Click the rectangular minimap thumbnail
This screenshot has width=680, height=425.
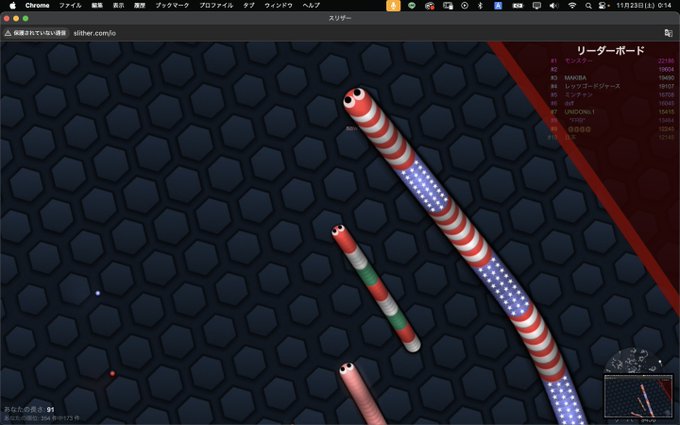tap(638, 396)
